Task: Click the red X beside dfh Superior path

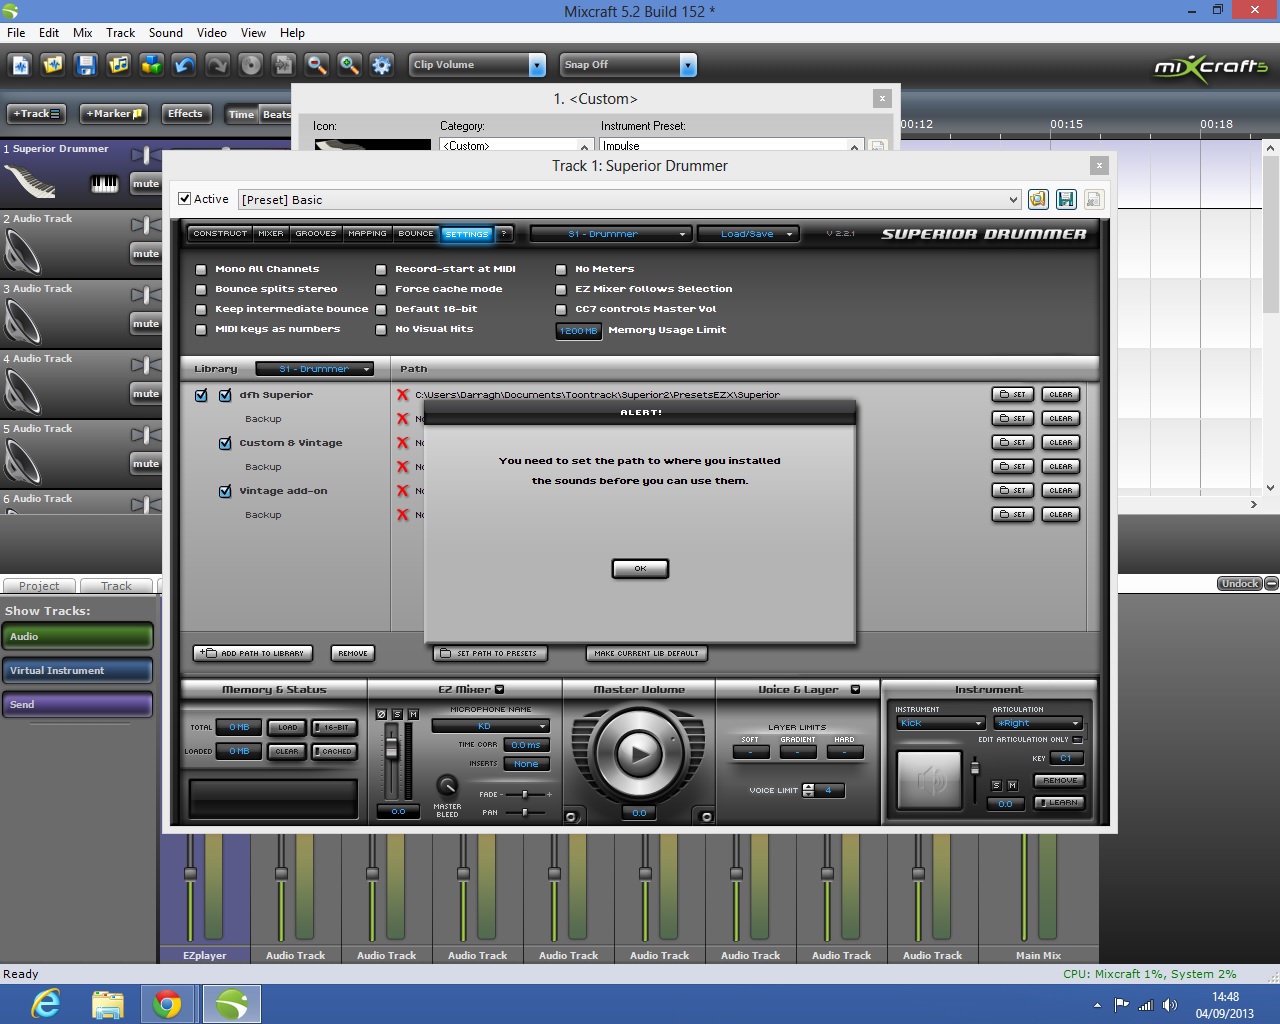Action: [x=403, y=395]
